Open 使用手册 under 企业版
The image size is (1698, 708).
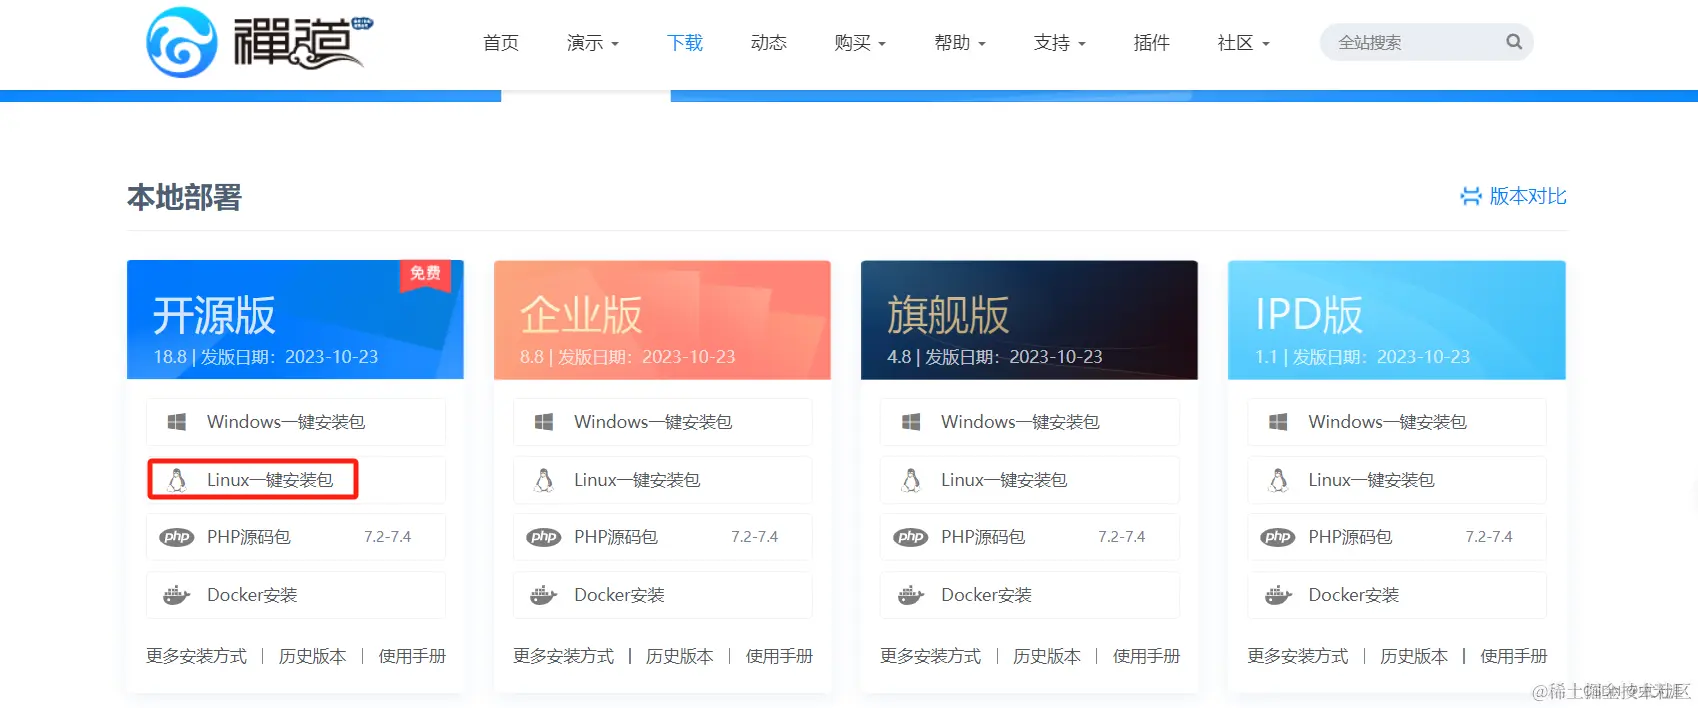(779, 656)
